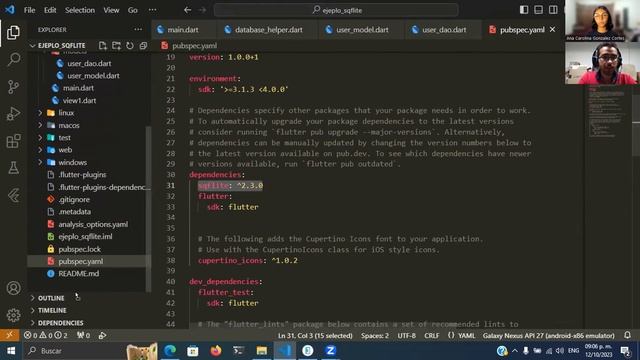
Task: Open the Manage gear settings
Action: 13,315
